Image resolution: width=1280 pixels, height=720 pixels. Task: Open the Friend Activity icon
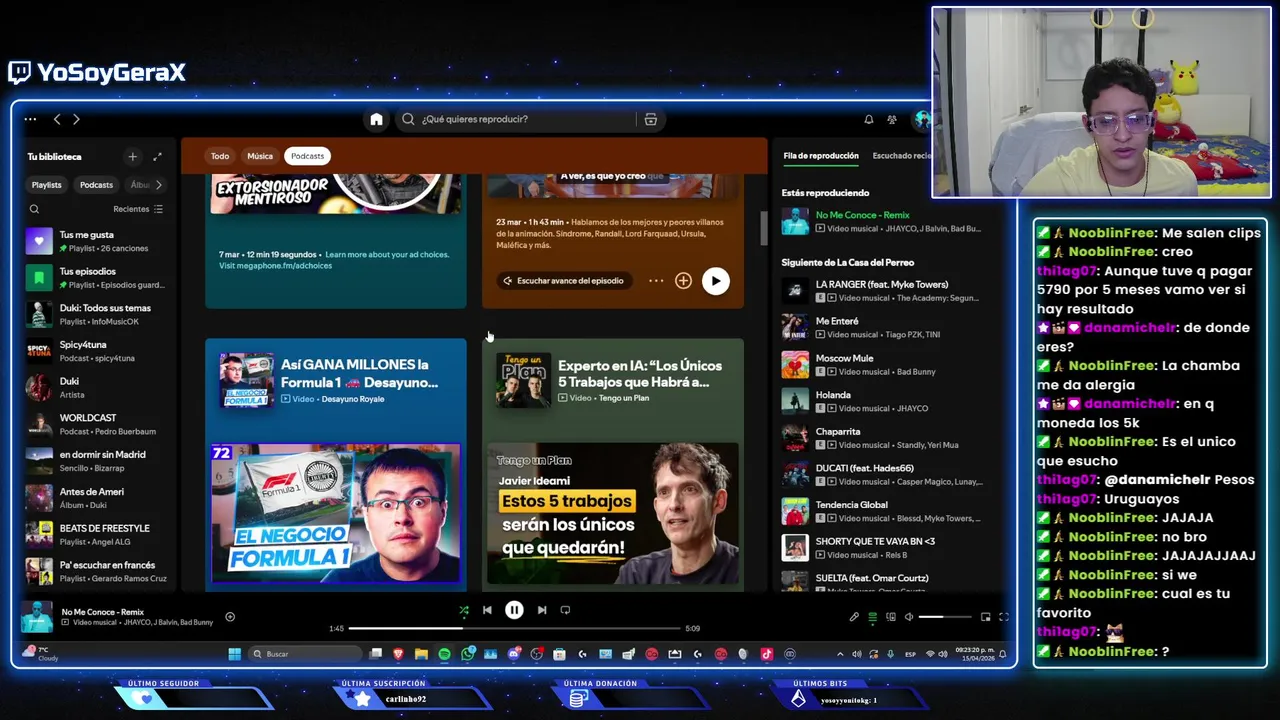click(892, 119)
